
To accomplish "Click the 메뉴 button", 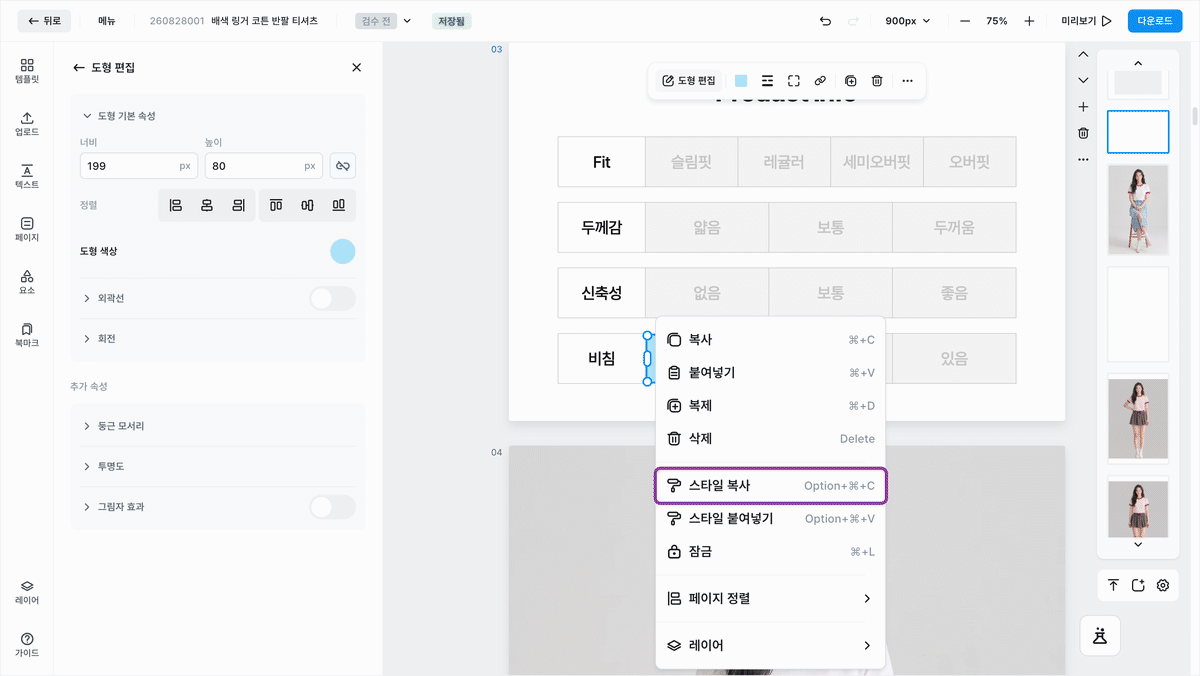I will point(107,21).
